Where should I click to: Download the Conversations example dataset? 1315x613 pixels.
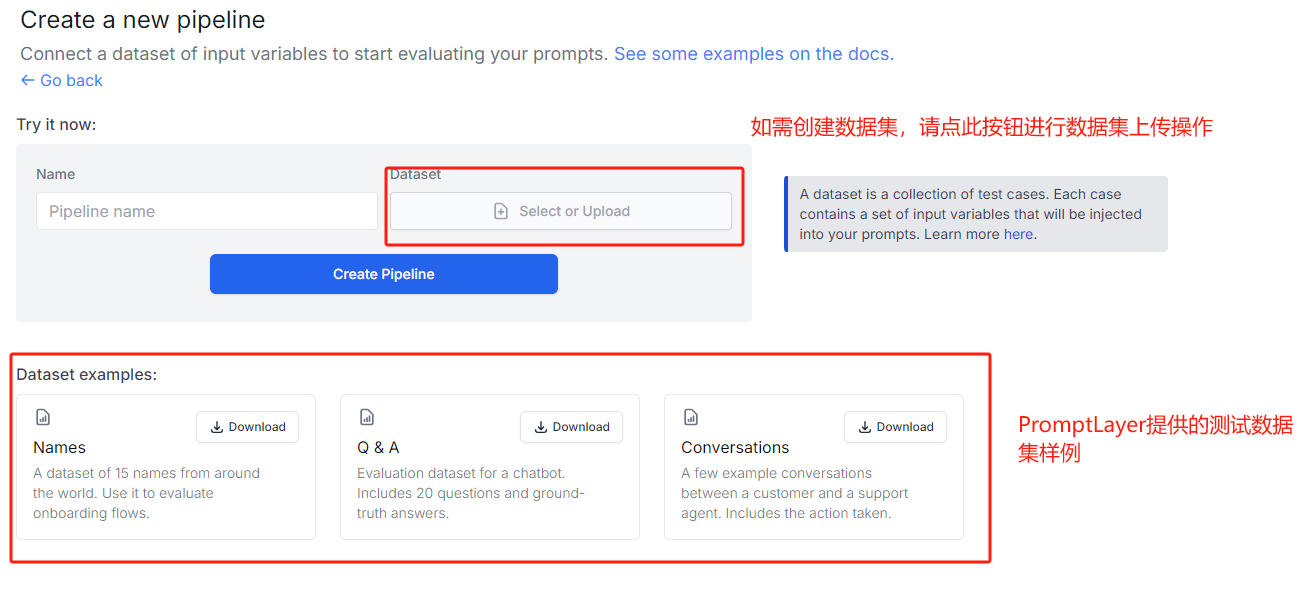895,427
